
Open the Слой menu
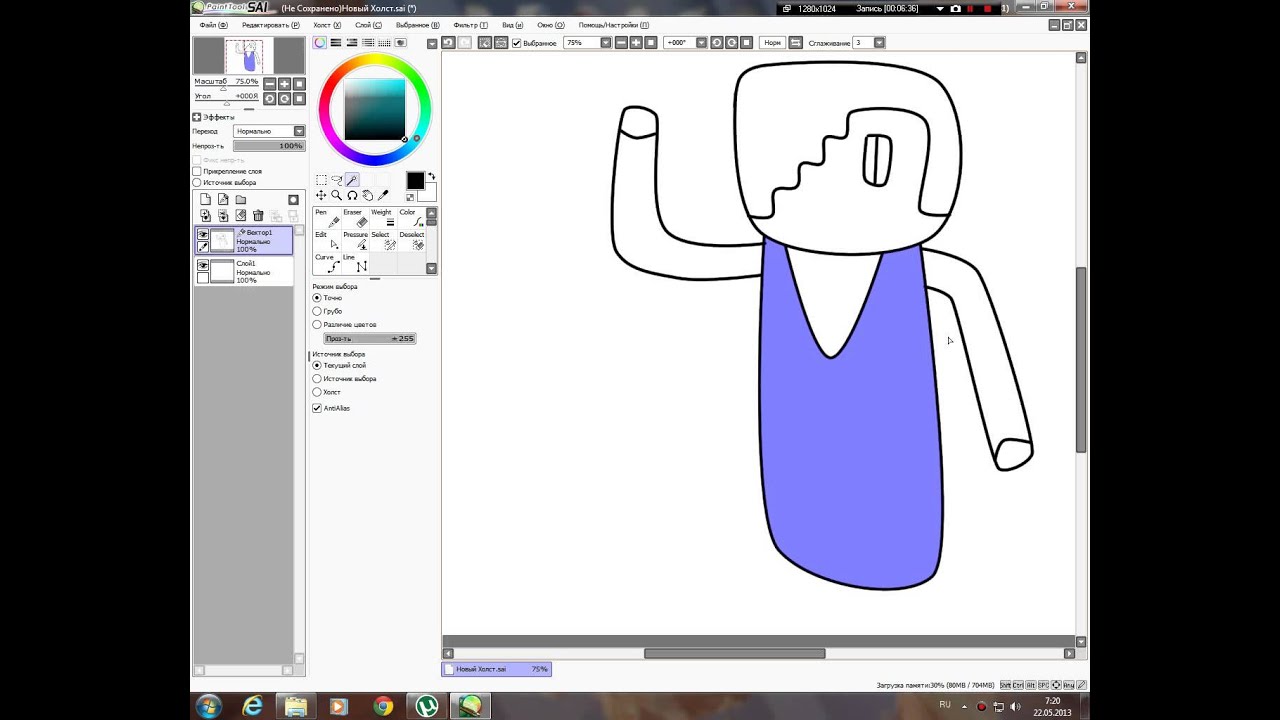[x=368, y=25]
